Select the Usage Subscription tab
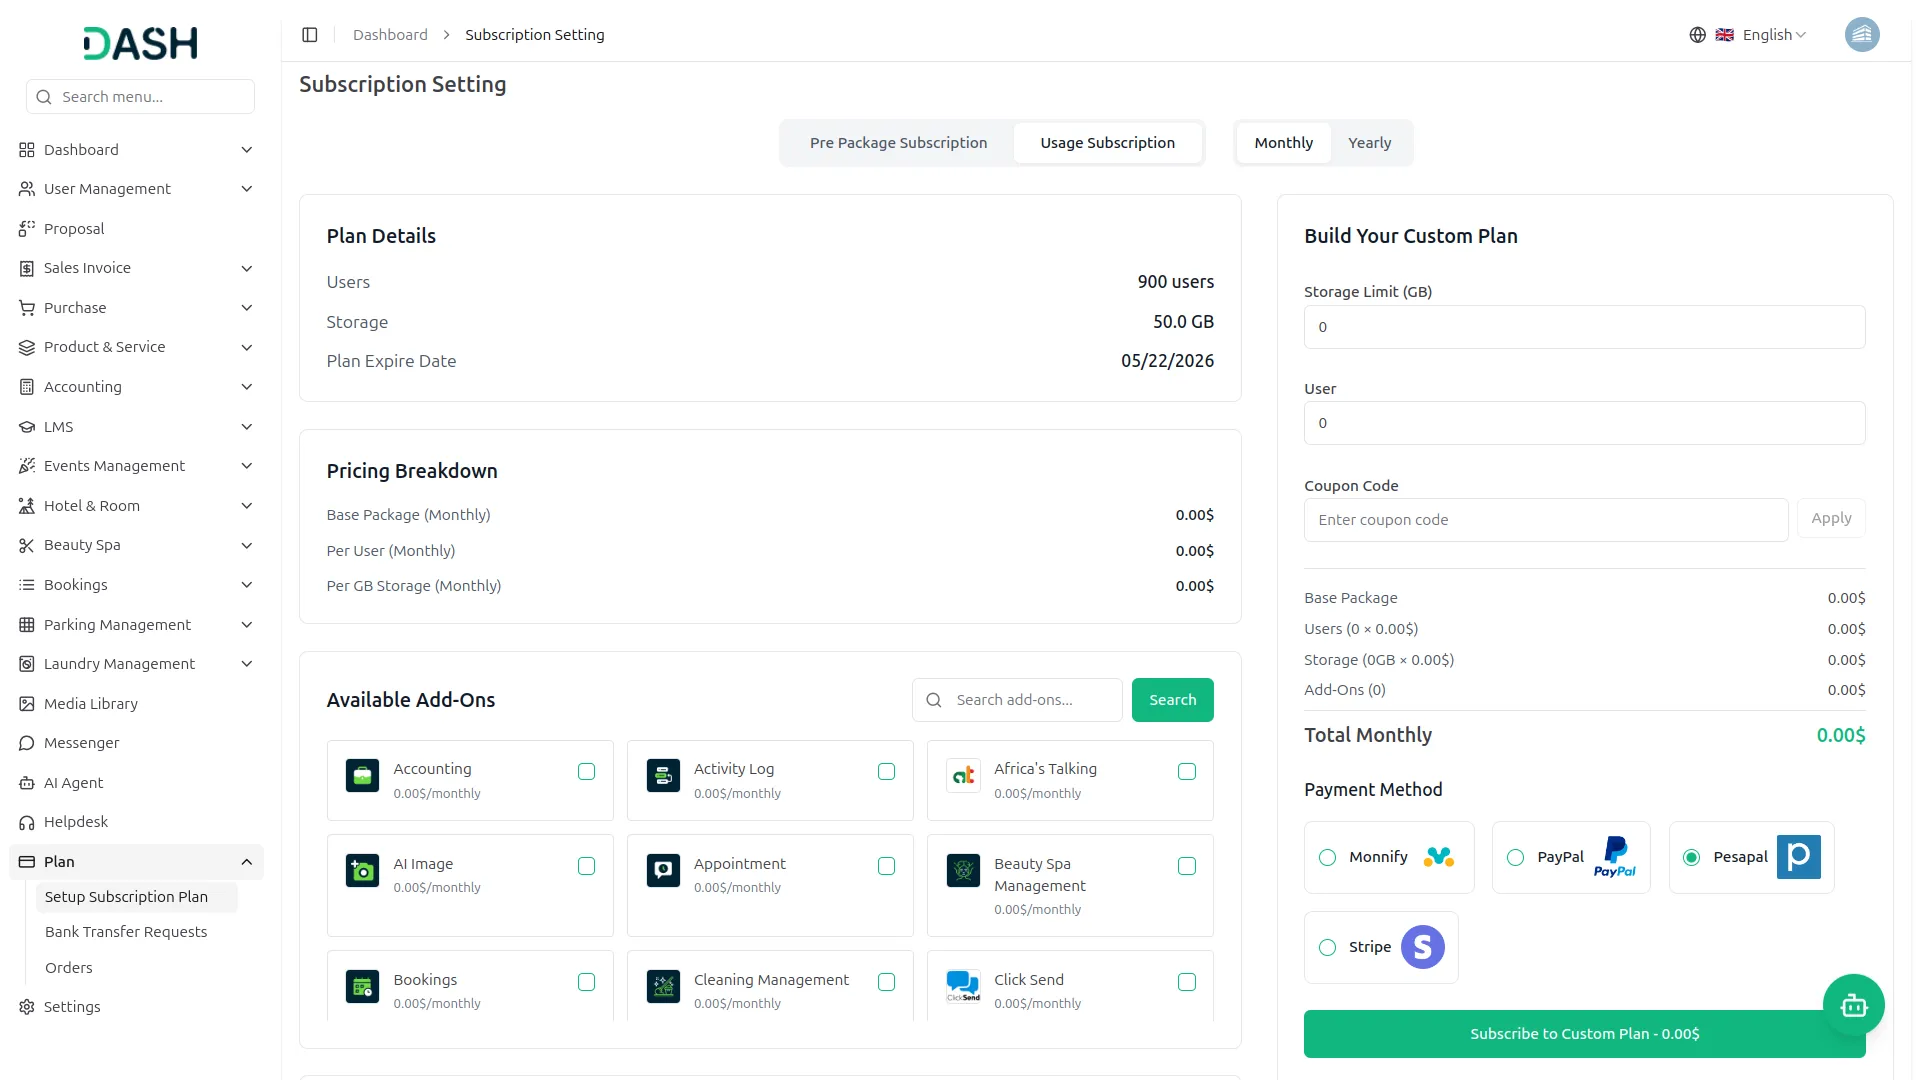1920x1080 pixels. 1107,143
